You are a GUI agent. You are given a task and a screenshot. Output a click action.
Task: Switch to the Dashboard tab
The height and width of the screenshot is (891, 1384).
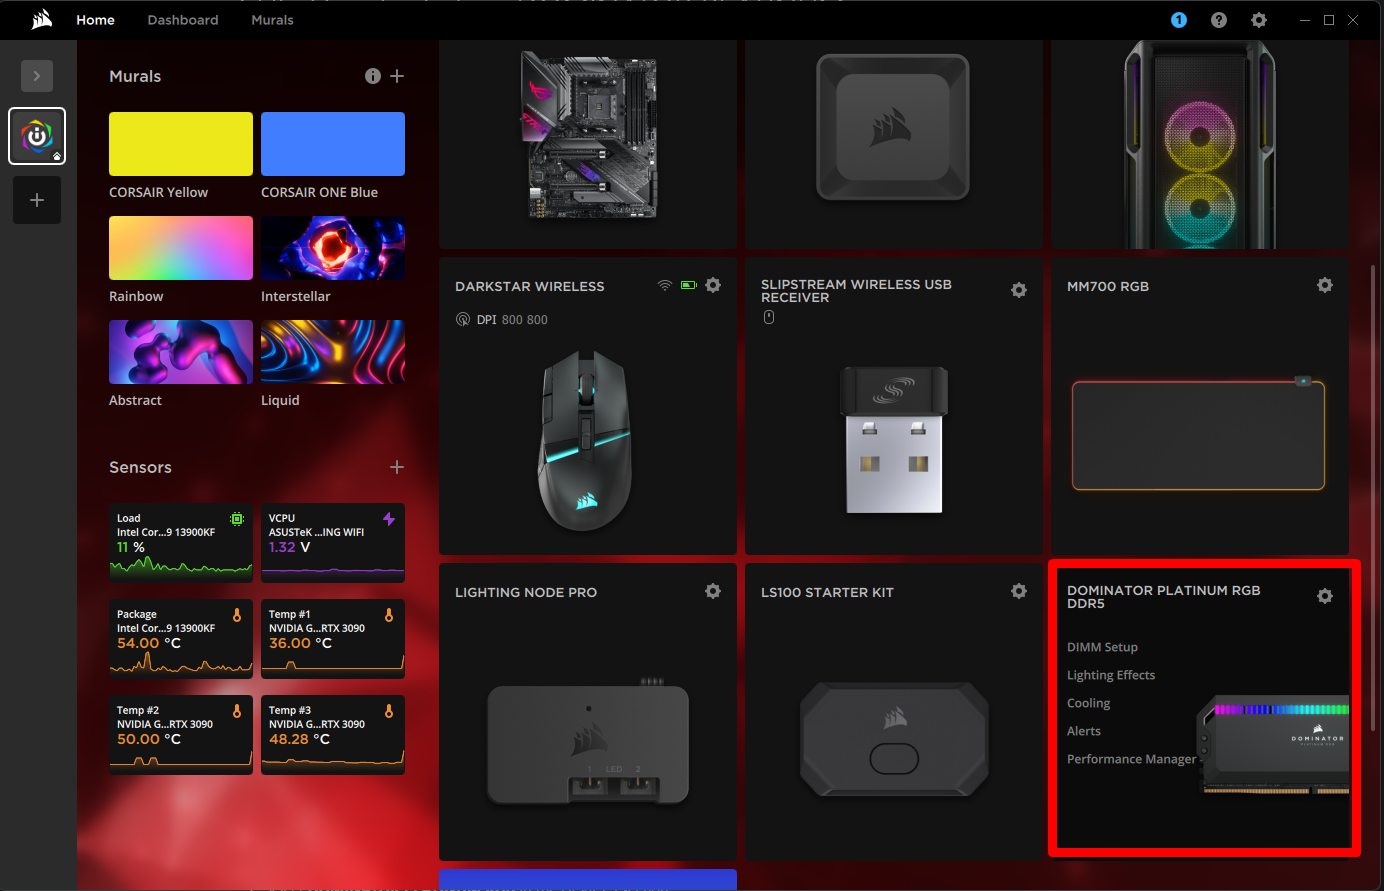point(183,20)
